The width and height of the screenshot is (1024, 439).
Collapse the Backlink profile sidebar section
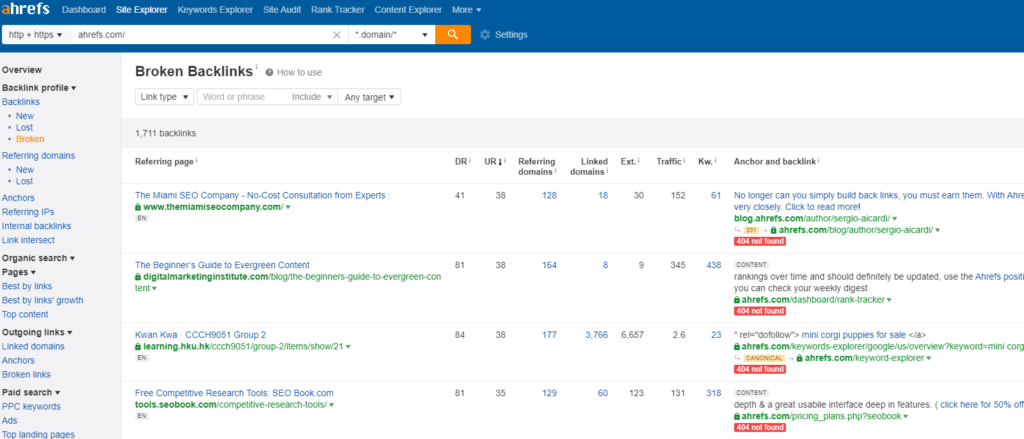click(39, 88)
